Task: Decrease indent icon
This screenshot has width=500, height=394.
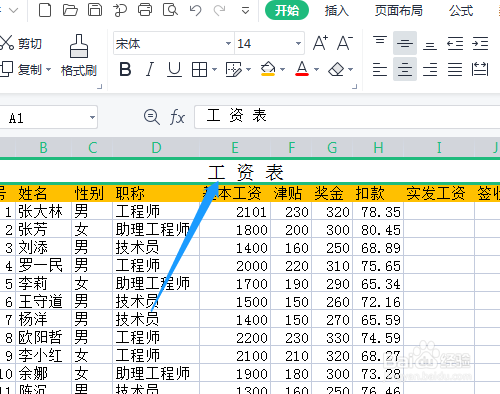Action: [455, 44]
